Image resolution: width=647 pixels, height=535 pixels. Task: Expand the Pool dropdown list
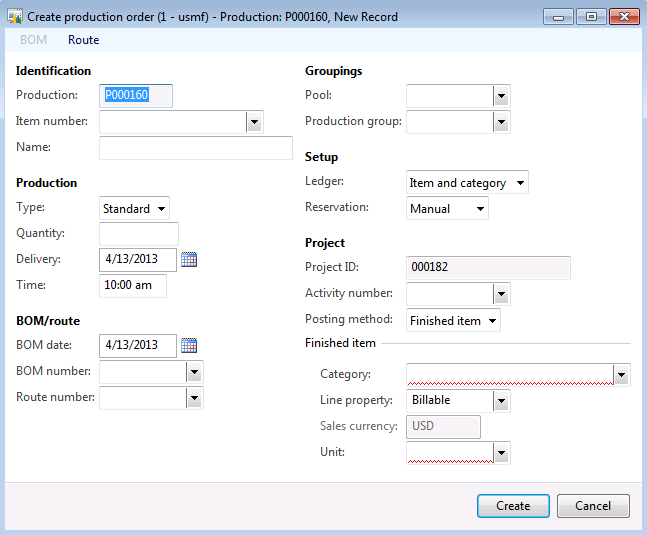pos(501,96)
